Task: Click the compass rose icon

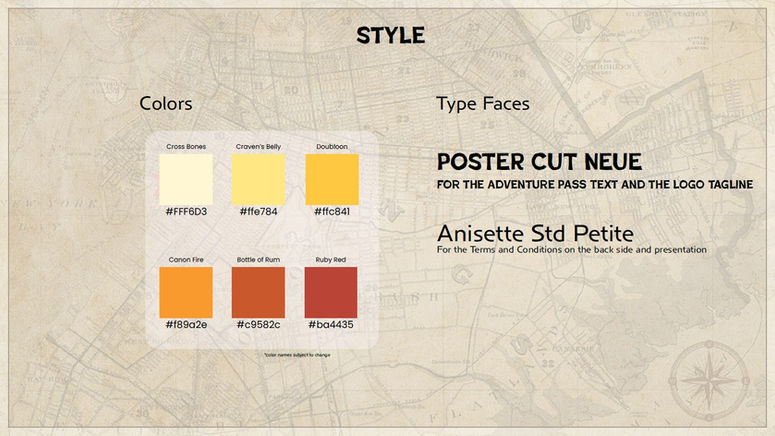Action: [709, 380]
